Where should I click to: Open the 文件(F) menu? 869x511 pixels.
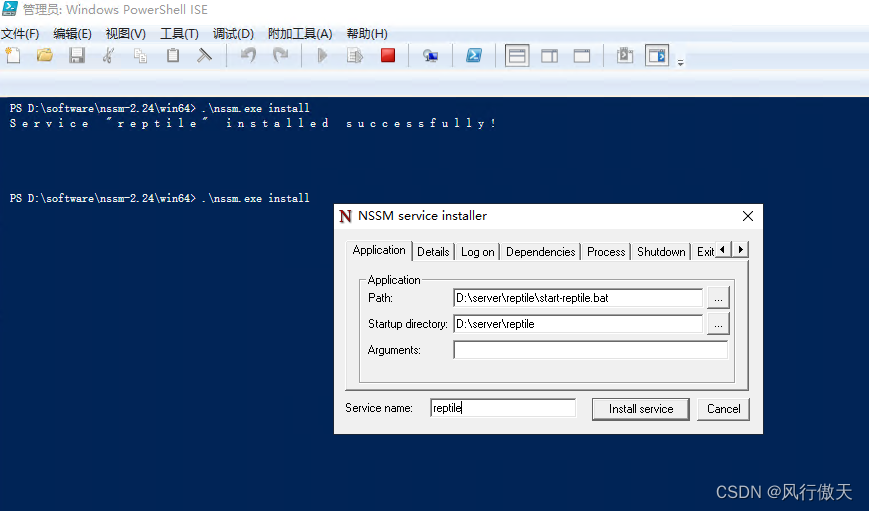pos(20,34)
